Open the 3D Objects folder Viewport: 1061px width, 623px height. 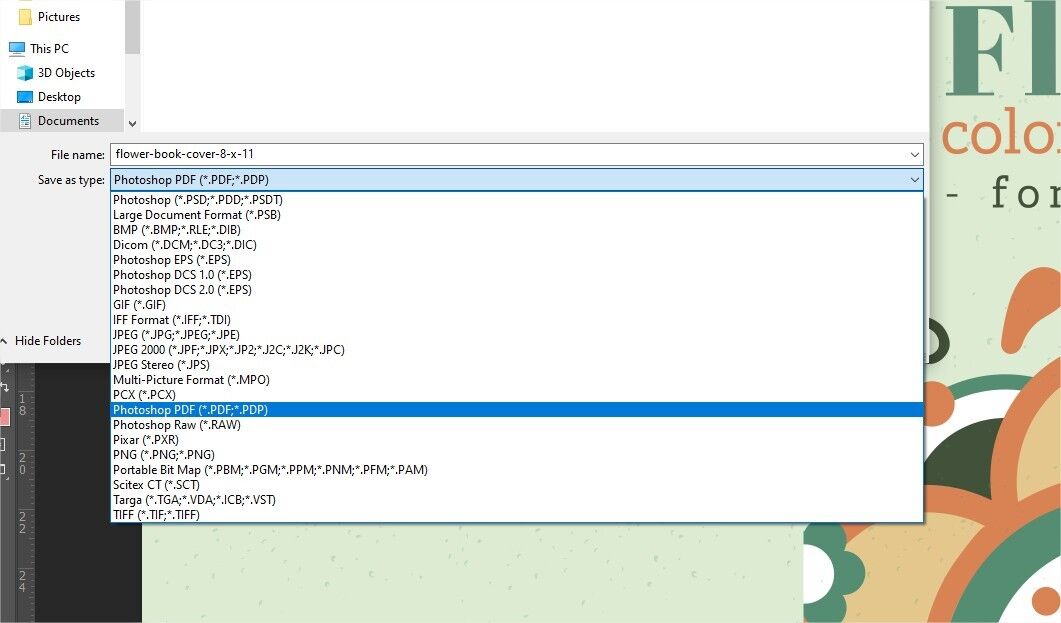tap(66, 73)
